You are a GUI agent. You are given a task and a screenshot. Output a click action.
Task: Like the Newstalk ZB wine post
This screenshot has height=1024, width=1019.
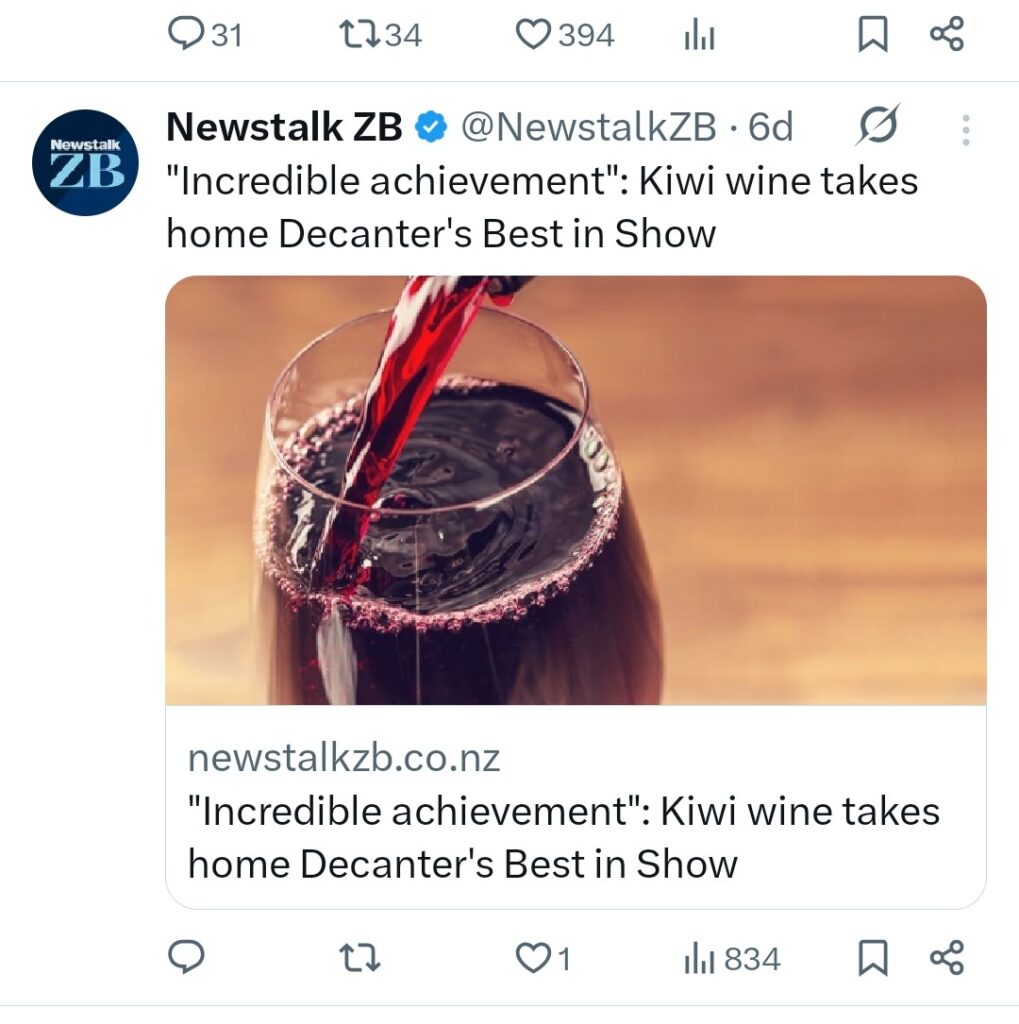point(533,959)
